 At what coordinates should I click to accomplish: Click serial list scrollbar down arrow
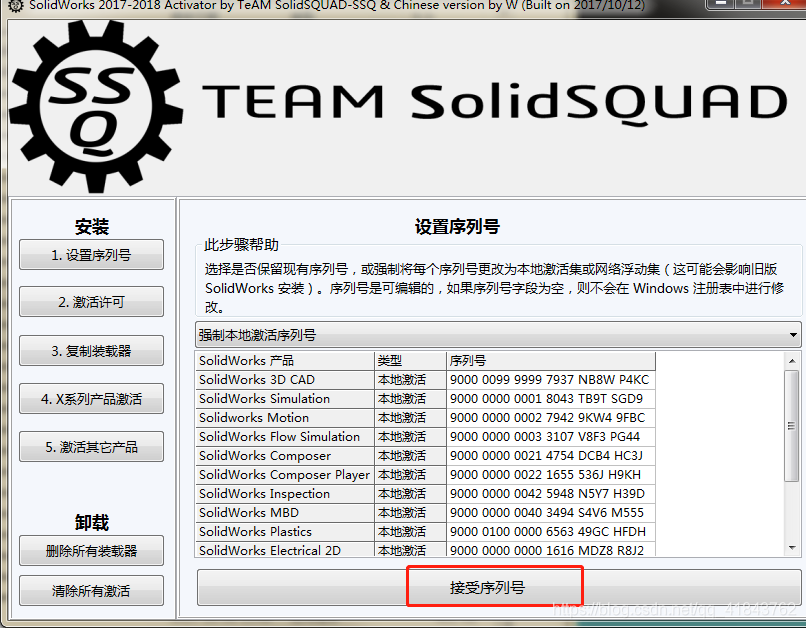coord(792,548)
